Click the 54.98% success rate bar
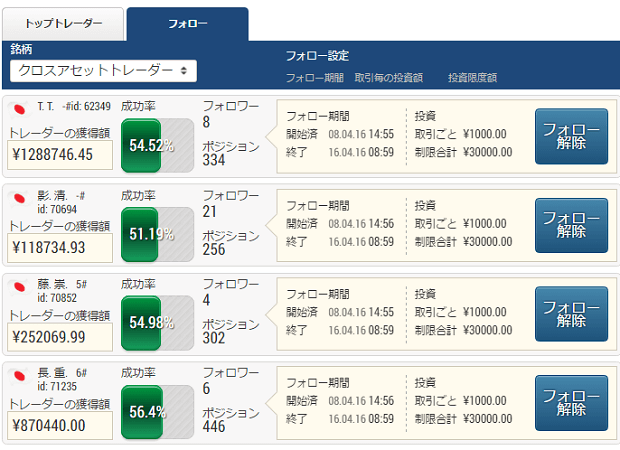The image size is (620, 450). point(157,323)
